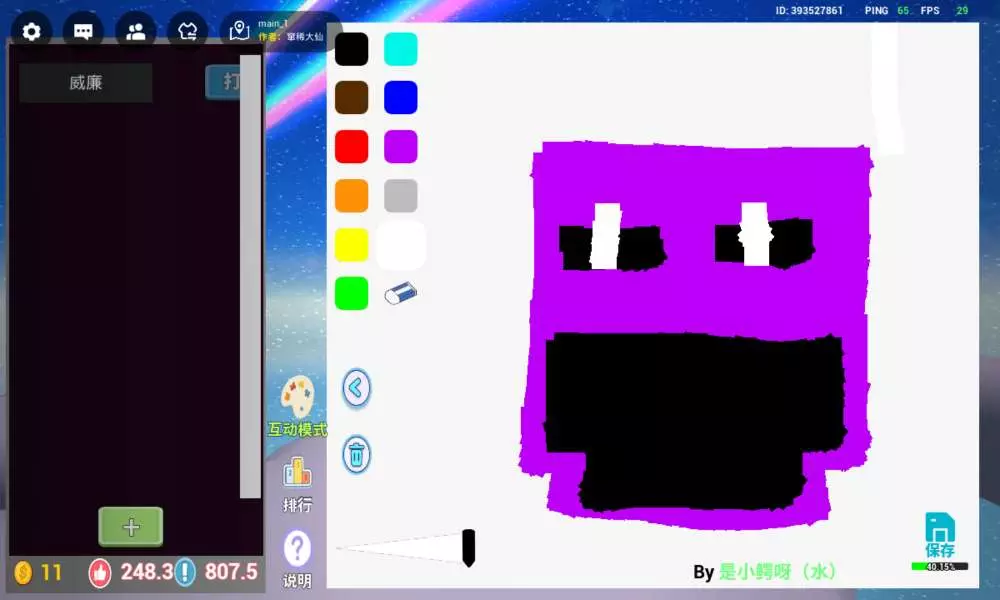This screenshot has width=1000, height=600.
Task: Click the brush size slider handle
Action: tap(468, 548)
